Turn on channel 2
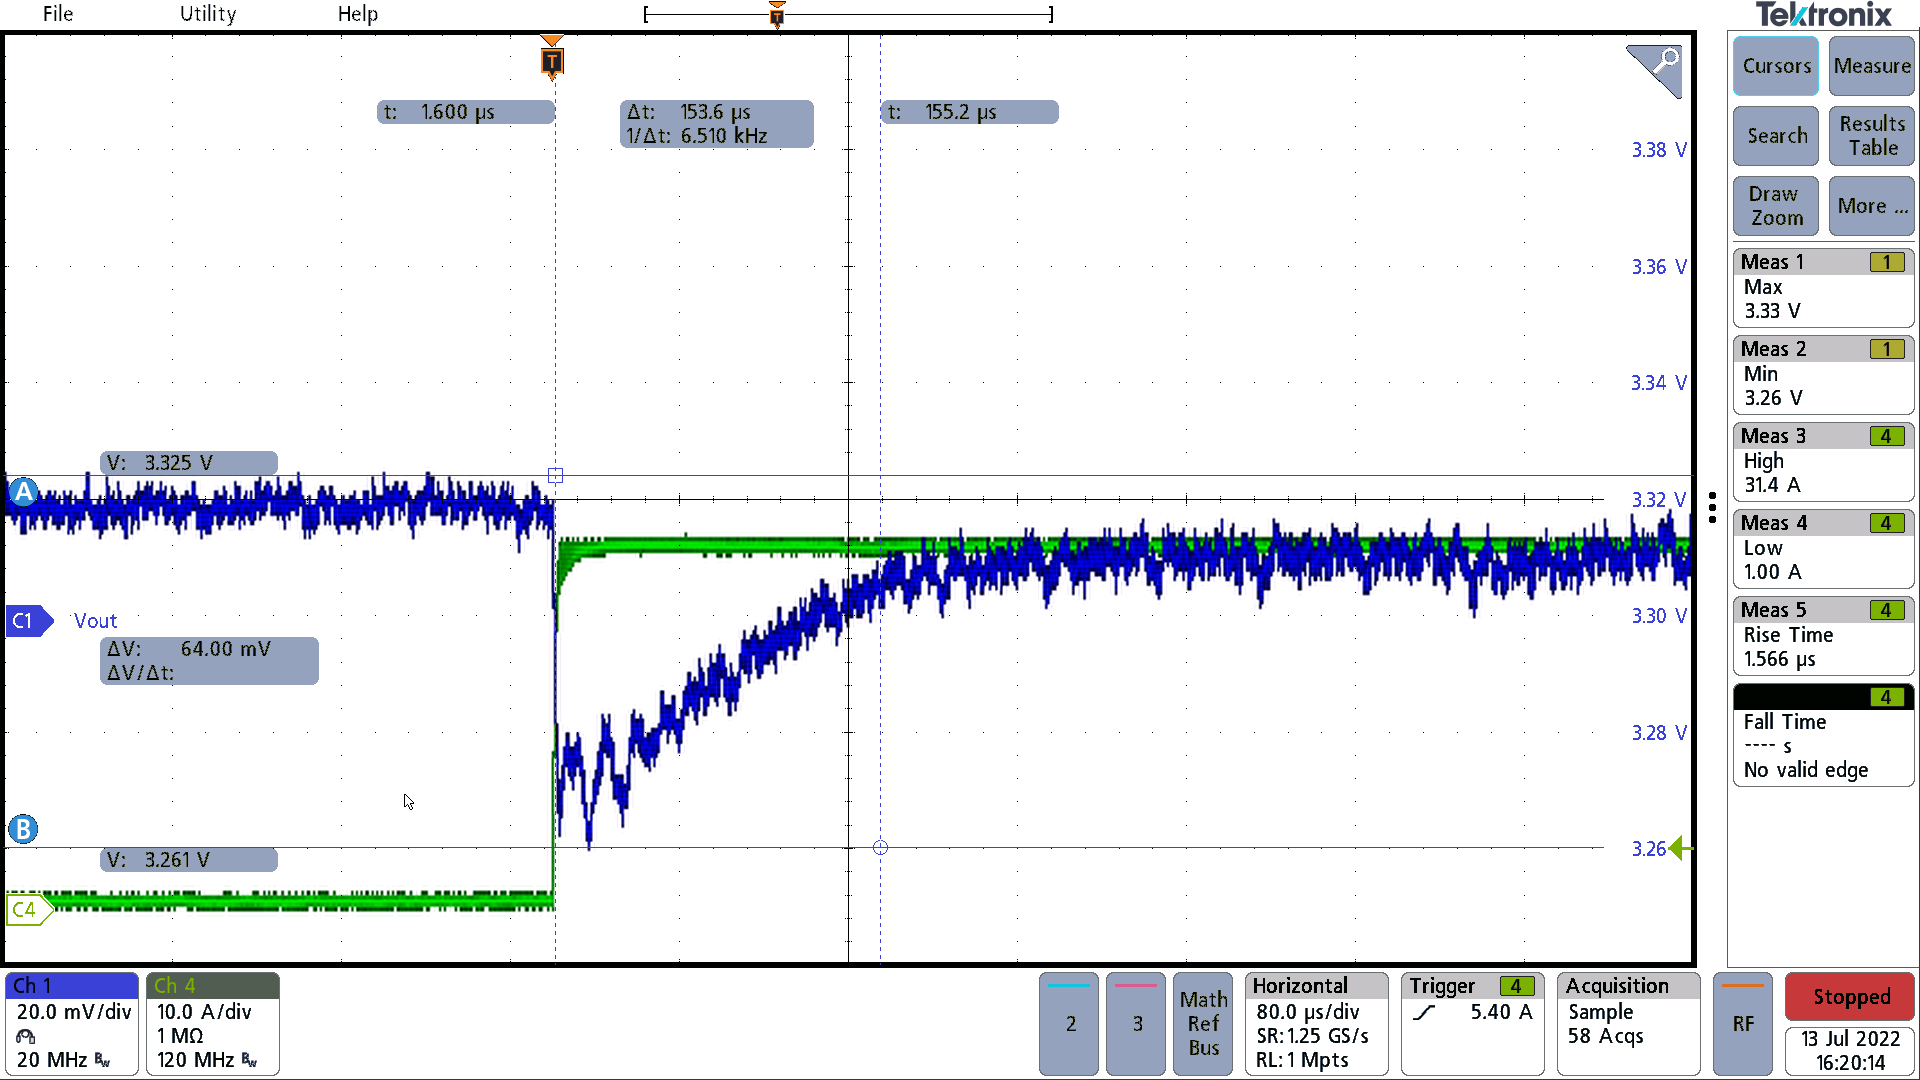This screenshot has width=1920, height=1080. pos(1069,1024)
